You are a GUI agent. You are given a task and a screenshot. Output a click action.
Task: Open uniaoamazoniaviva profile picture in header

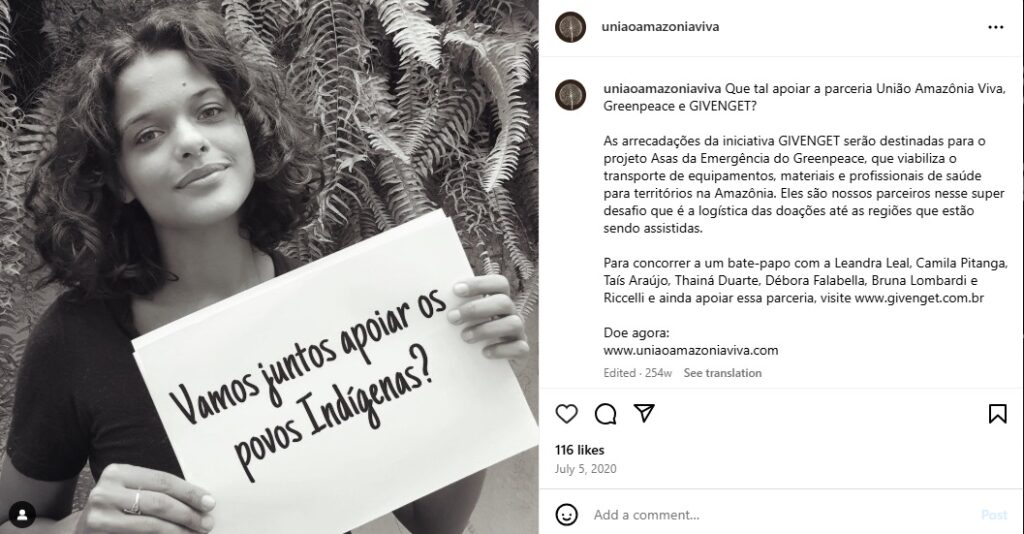pos(570,27)
